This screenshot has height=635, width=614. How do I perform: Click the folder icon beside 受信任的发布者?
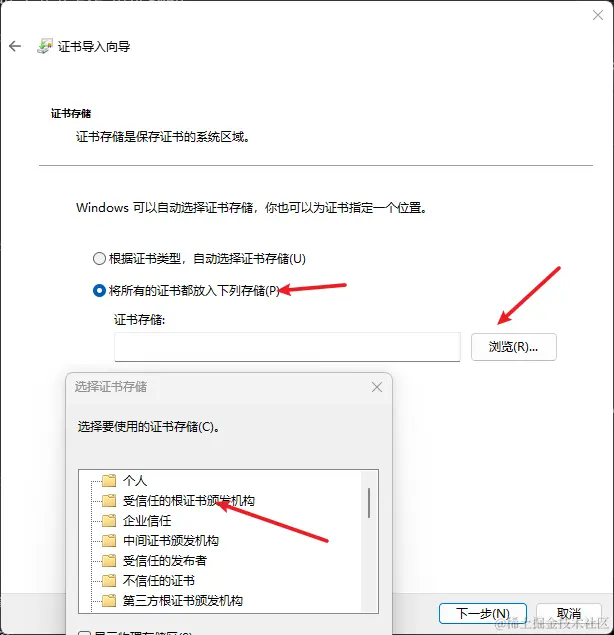click(x=109, y=561)
